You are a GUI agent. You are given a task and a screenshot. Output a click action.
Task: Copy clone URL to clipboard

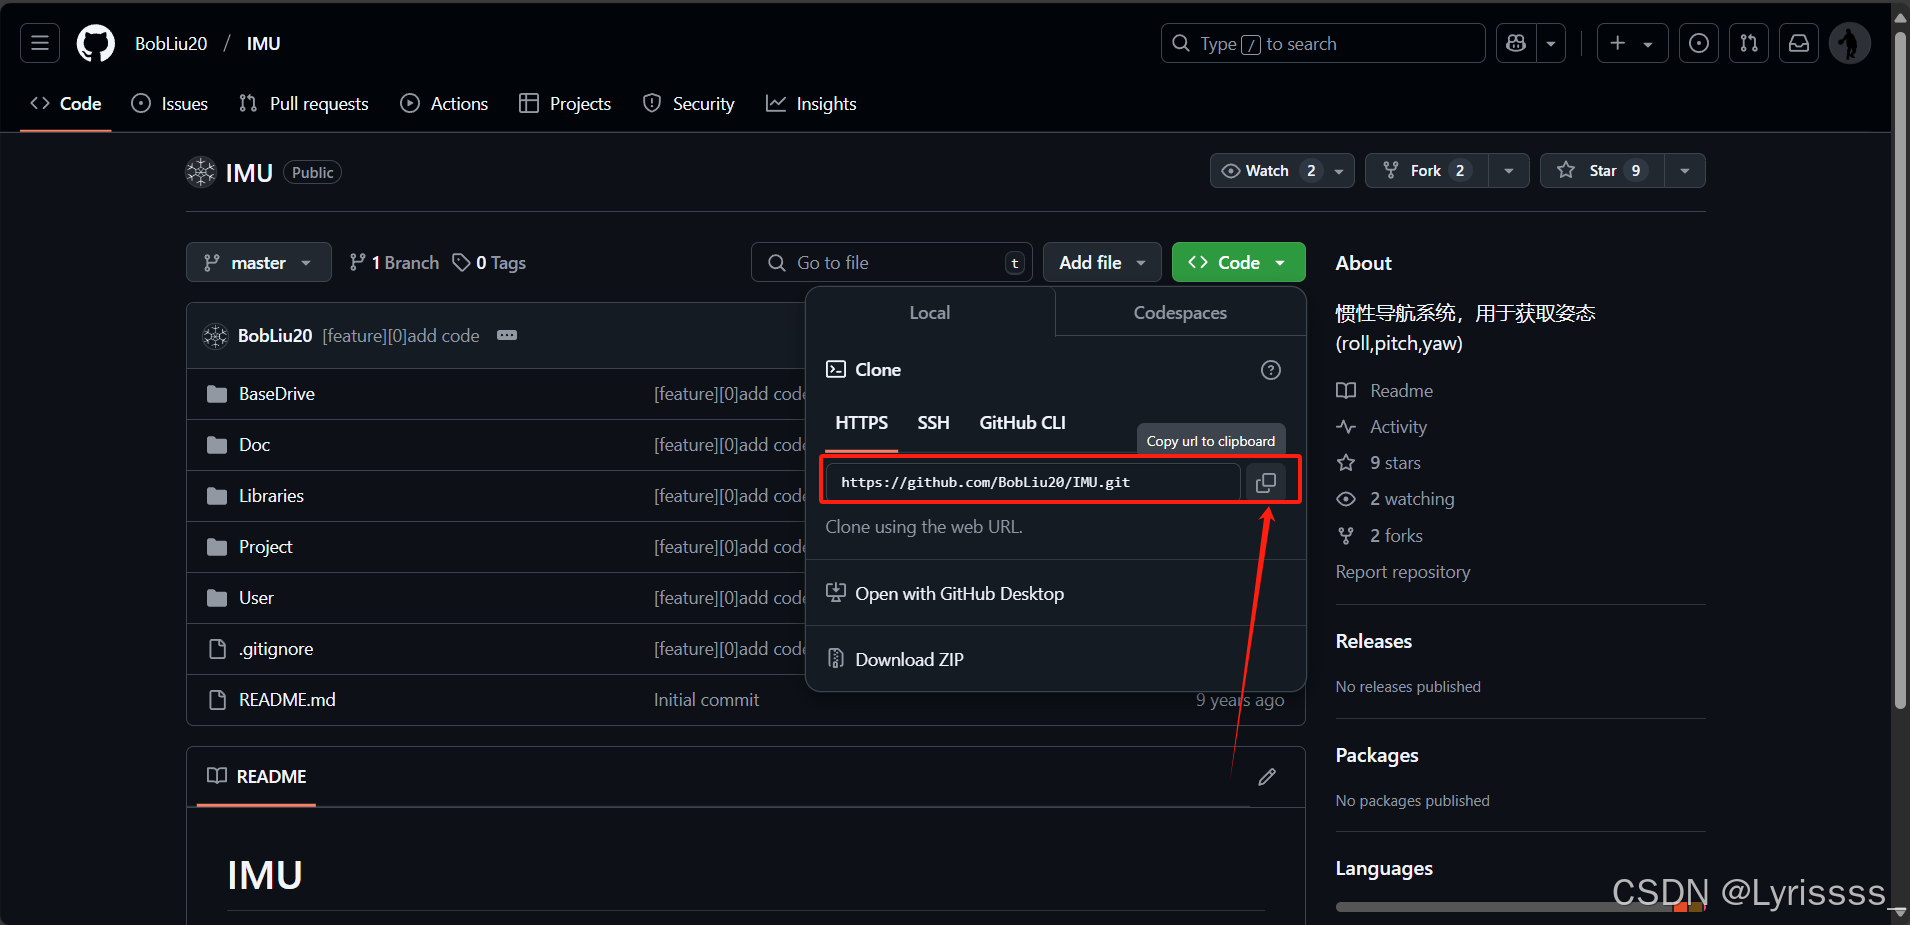click(x=1266, y=482)
